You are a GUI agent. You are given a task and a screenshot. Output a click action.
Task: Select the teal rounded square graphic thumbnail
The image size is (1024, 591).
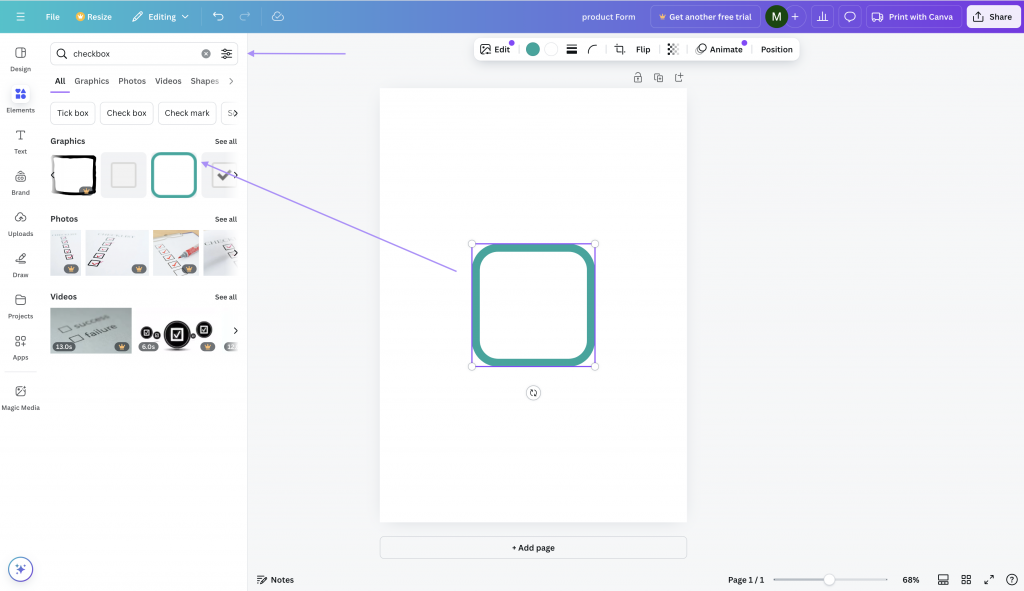173,175
